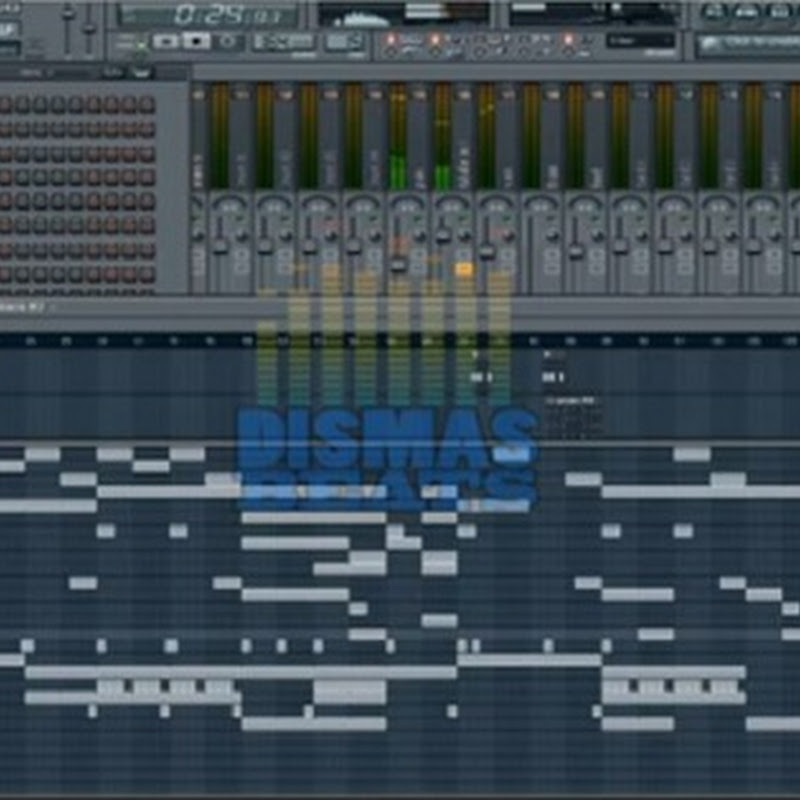Click the song time display showing 0:25
The width and height of the screenshot is (800, 800).
click(207, 15)
